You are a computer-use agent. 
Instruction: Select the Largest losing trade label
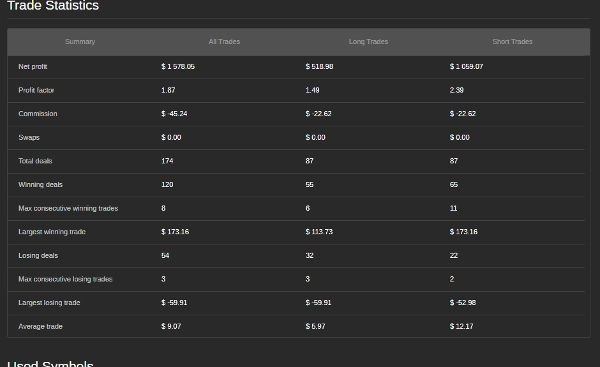click(49, 303)
